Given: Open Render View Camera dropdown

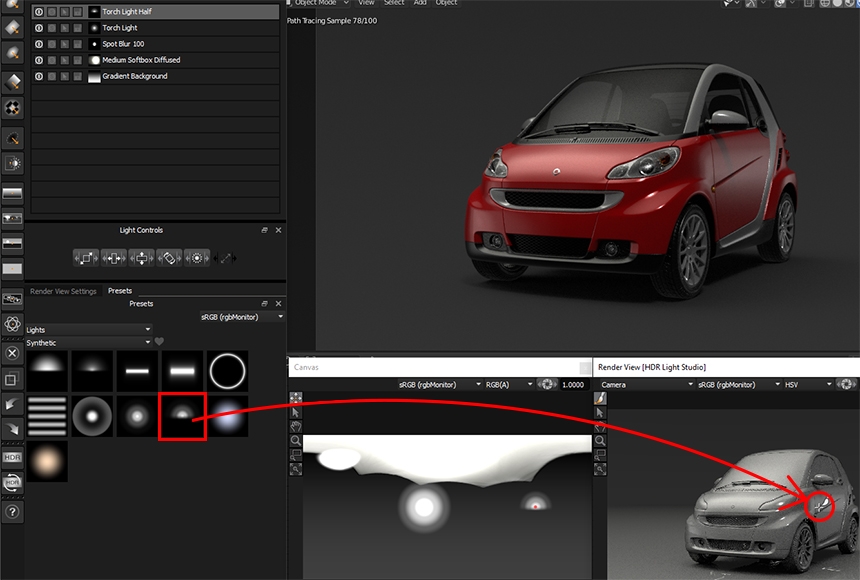Looking at the screenshot, I should (x=647, y=385).
